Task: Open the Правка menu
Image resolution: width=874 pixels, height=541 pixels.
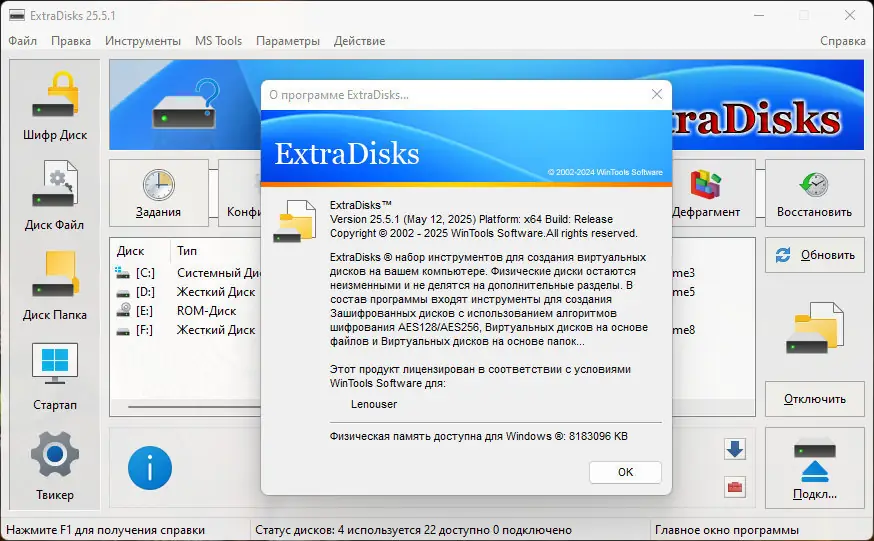Action: (71, 41)
